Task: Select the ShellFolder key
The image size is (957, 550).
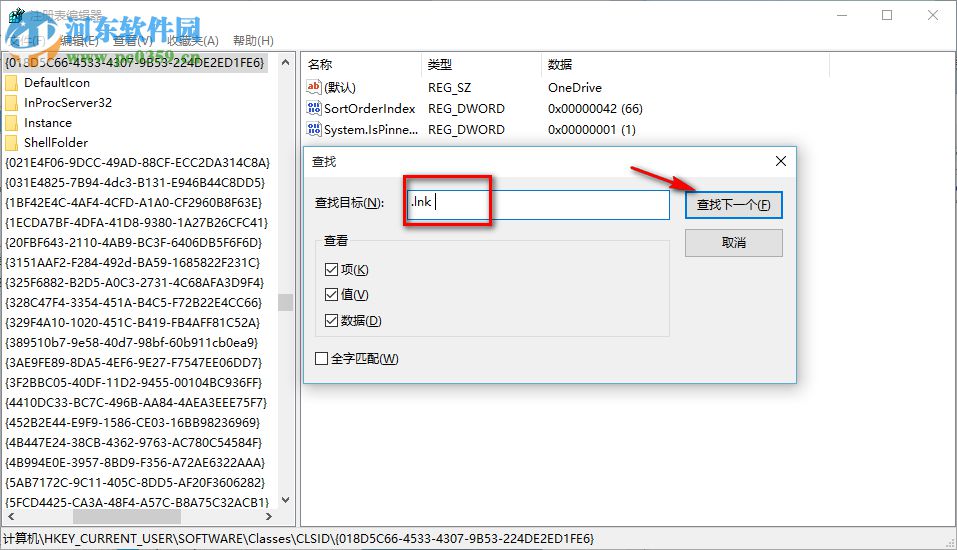Action: click(56, 143)
